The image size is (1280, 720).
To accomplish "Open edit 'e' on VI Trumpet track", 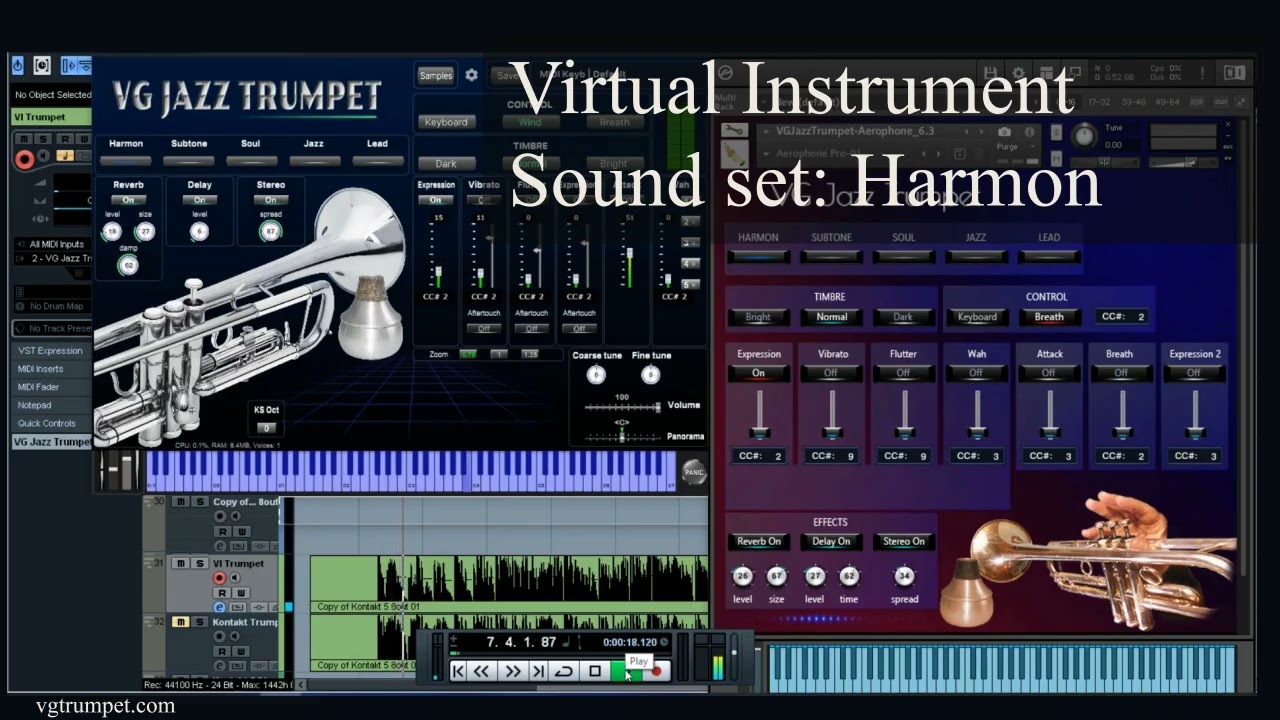I will pyautogui.click(x=220, y=606).
